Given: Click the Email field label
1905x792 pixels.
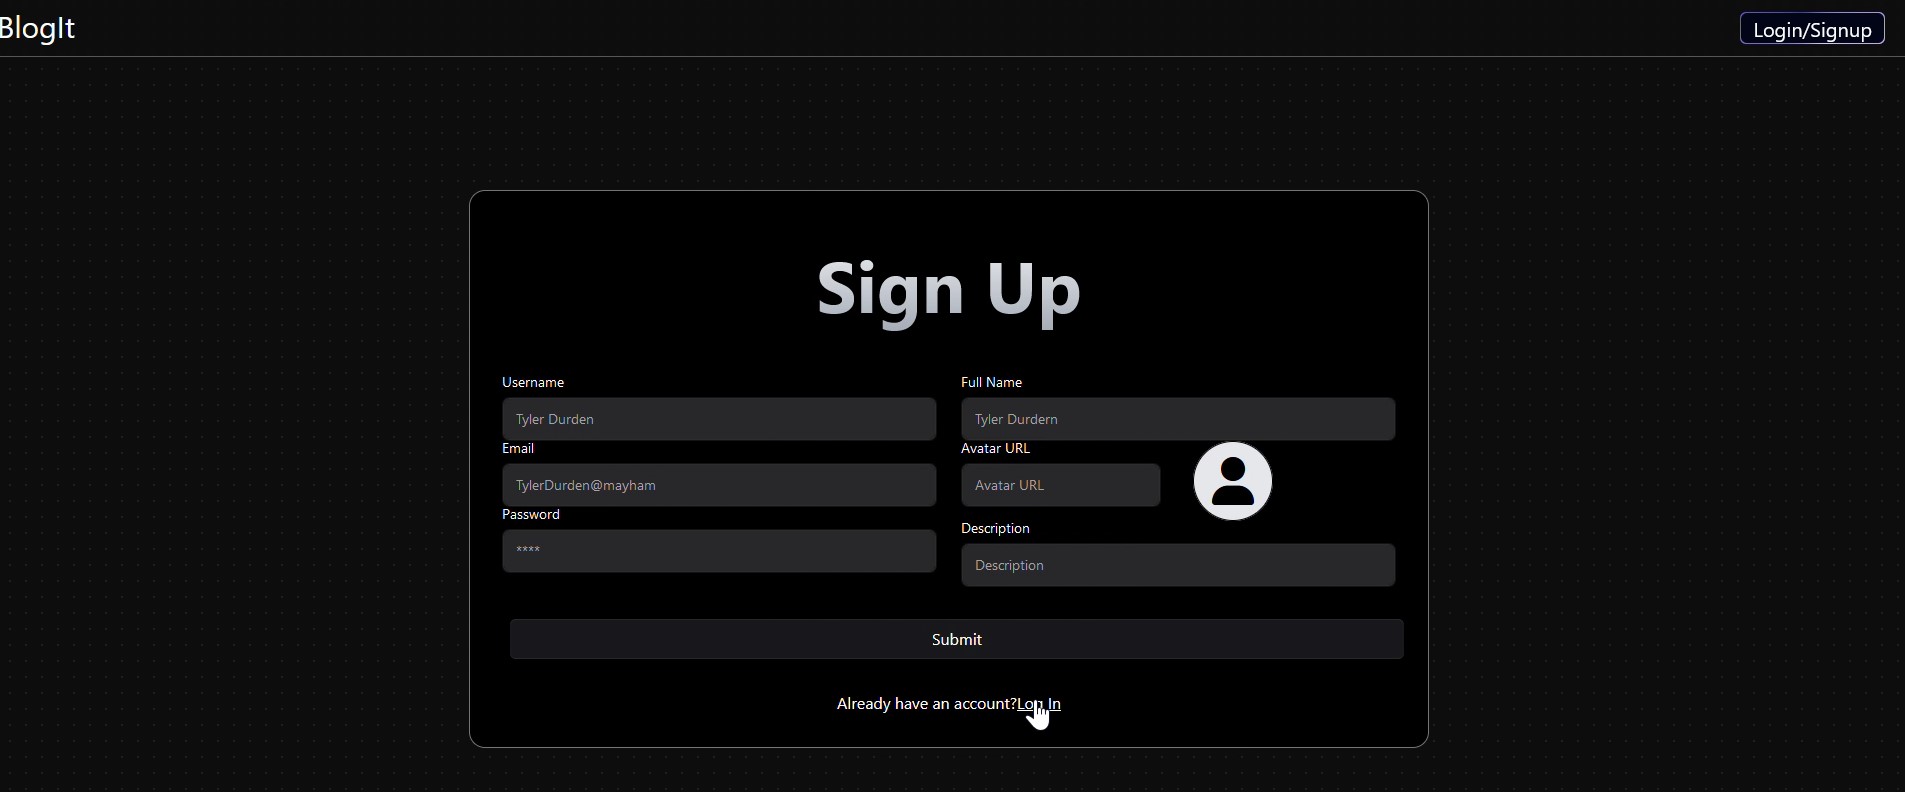Looking at the screenshot, I should 518,448.
